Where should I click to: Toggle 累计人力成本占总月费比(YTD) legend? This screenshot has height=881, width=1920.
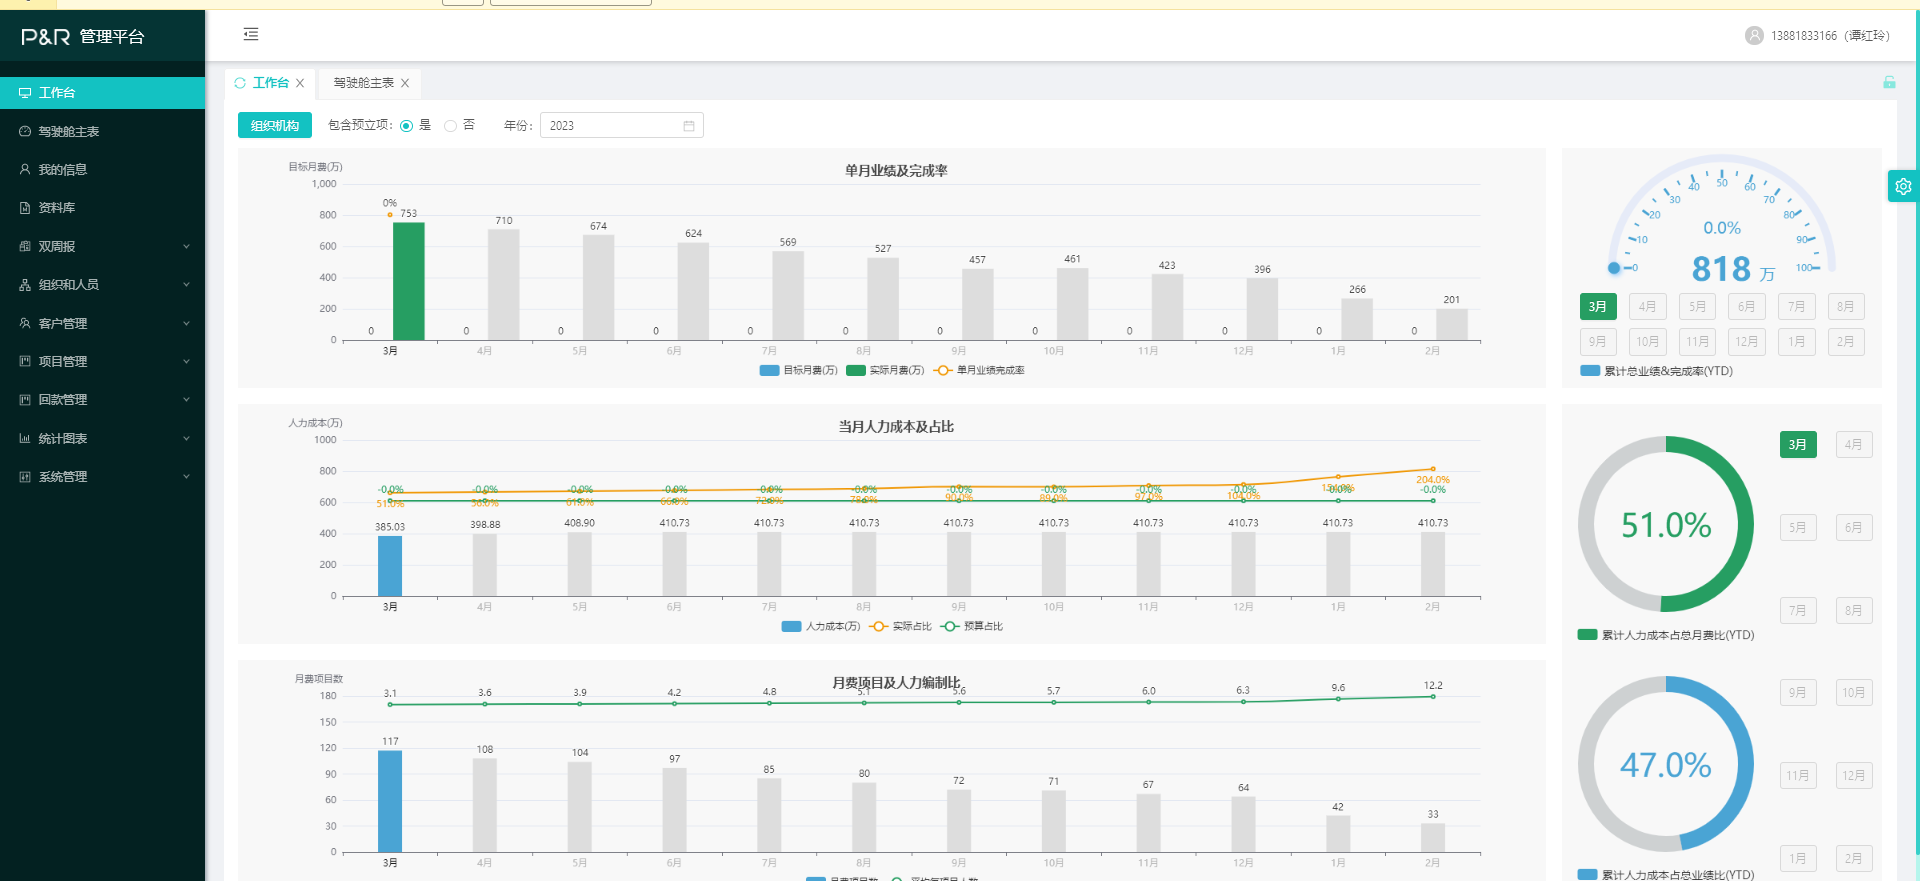click(1666, 635)
